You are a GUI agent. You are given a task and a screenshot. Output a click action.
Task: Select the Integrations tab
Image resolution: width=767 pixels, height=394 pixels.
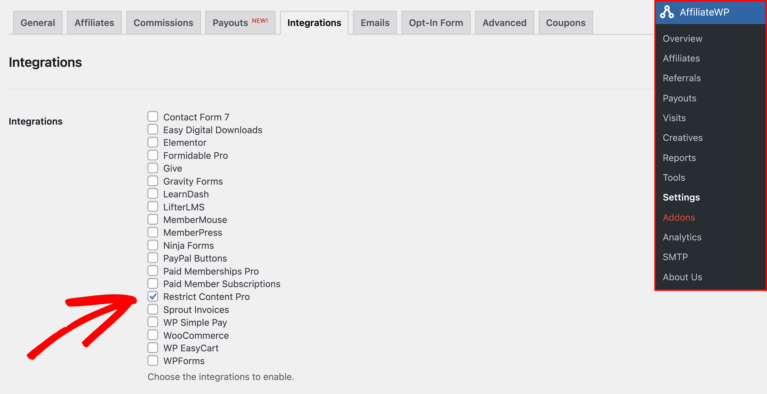tap(314, 23)
